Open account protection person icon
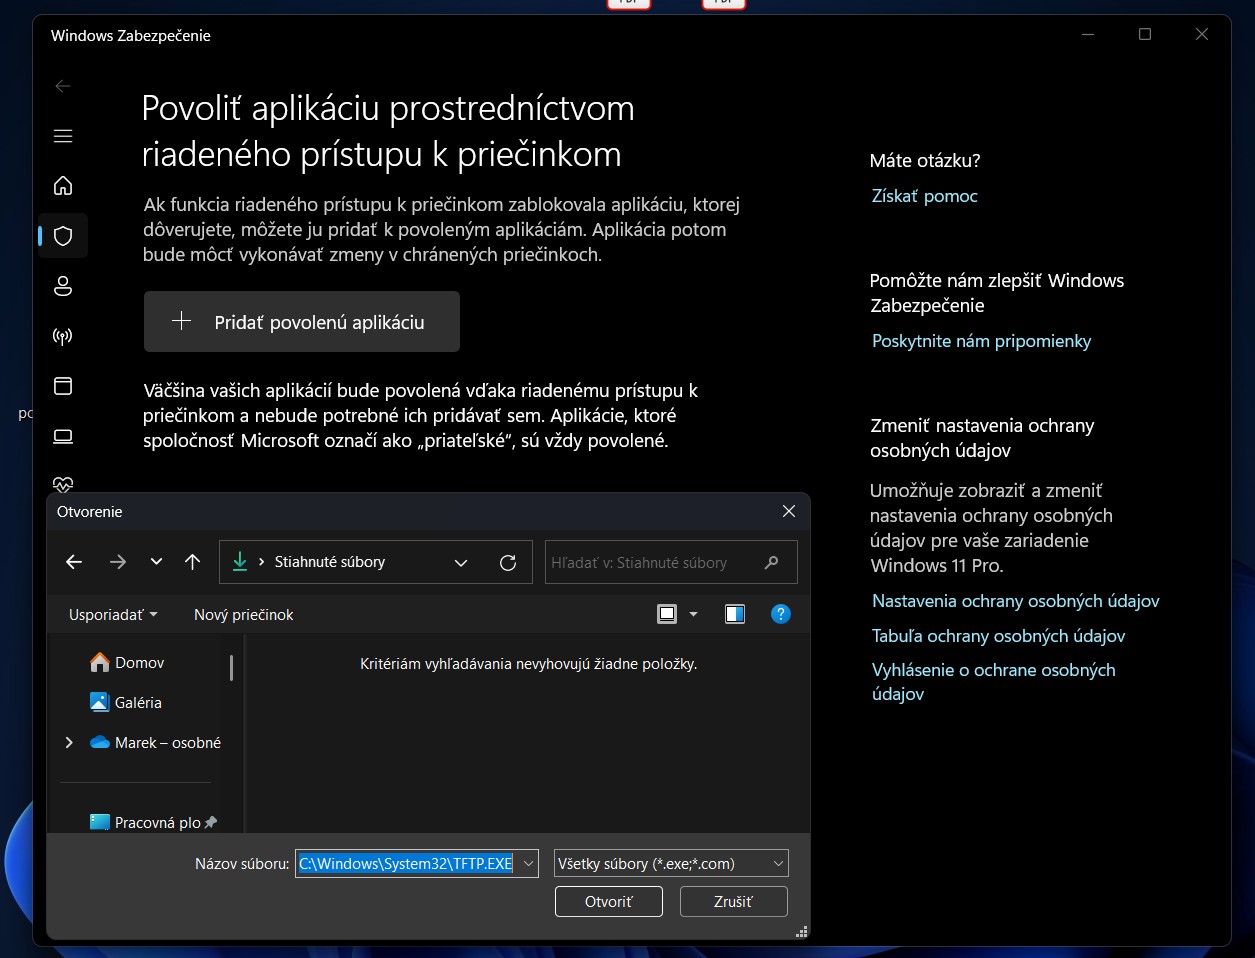The height and width of the screenshot is (958, 1255). (63, 286)
